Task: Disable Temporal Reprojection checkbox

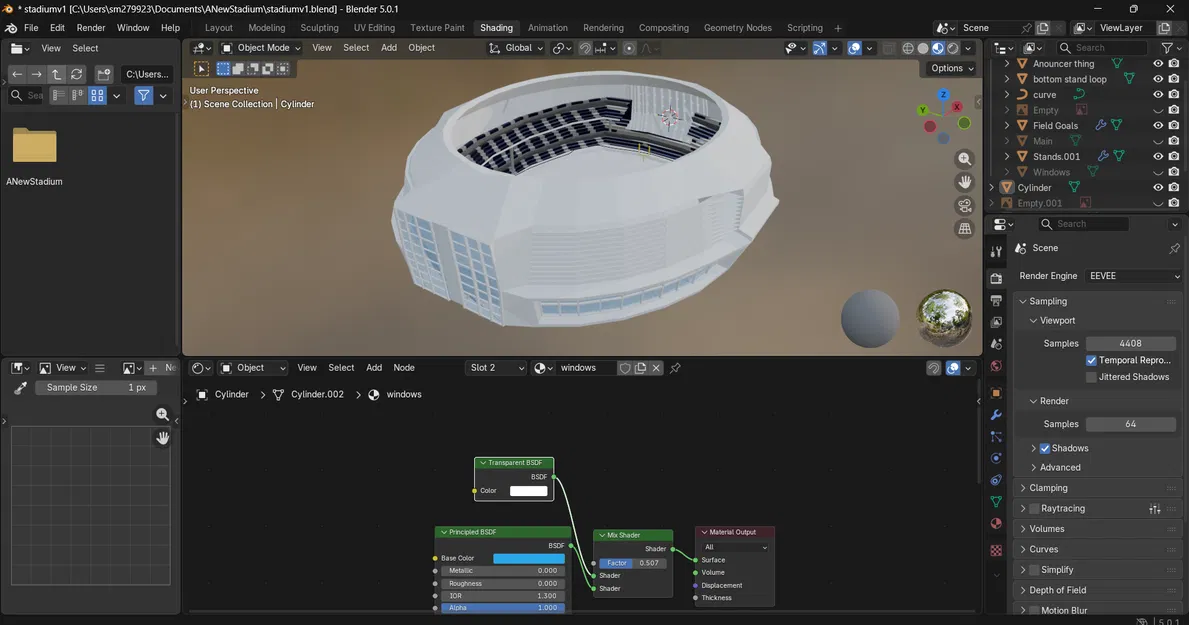Action: pos(1091,360)
